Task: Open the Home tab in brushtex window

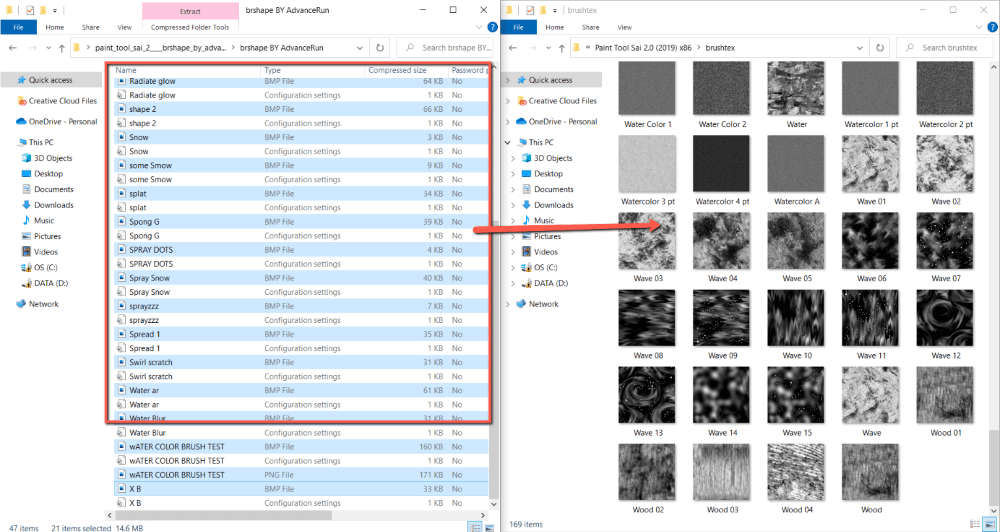Action: [x=554, y=27]
